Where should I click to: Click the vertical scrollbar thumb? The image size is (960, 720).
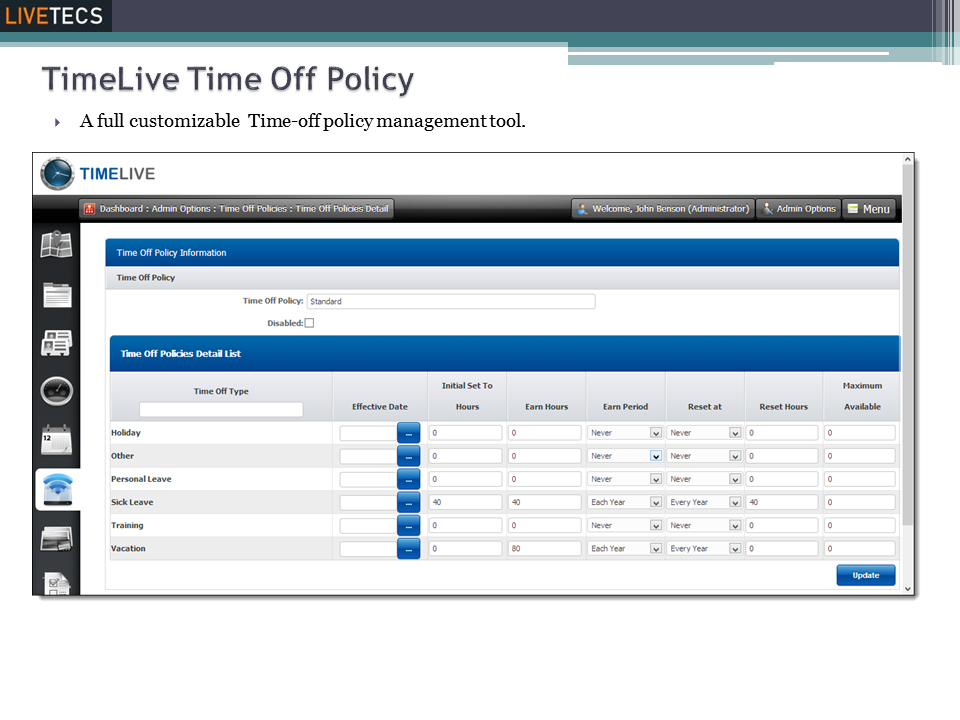(x=908, y=345)
